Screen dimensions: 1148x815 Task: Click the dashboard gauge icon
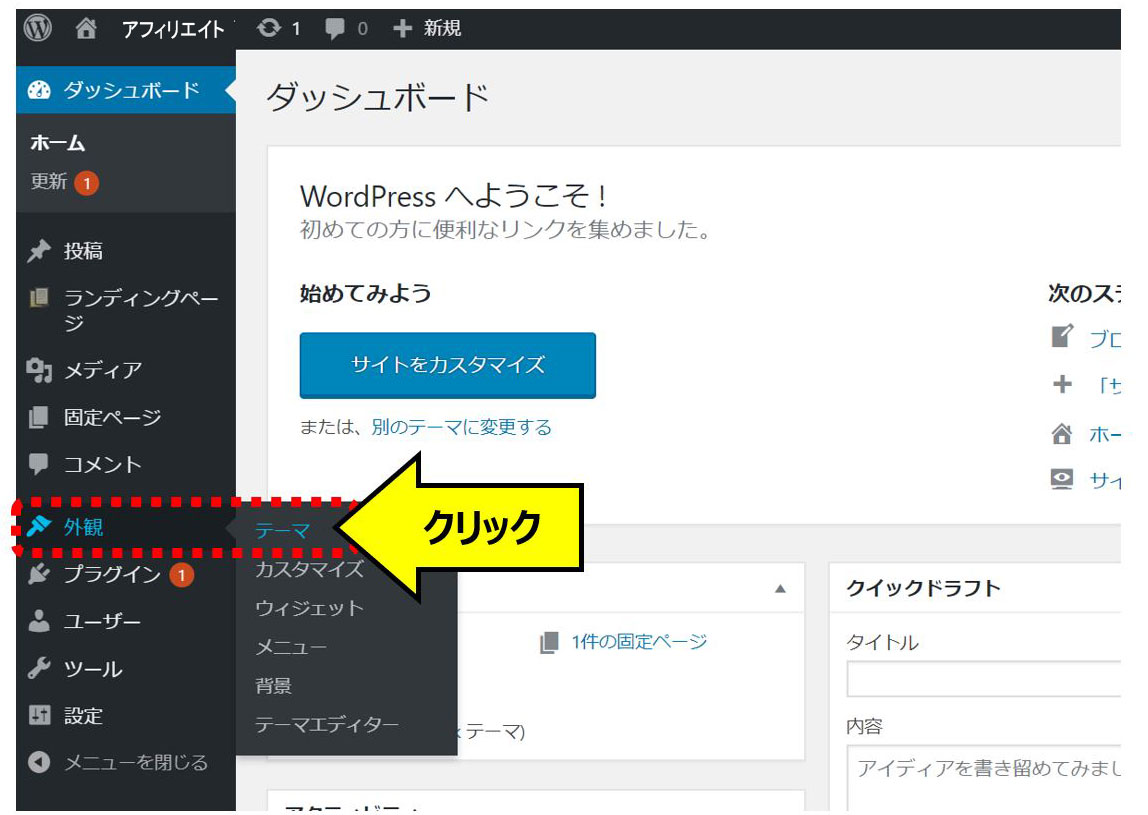(39, 90)
